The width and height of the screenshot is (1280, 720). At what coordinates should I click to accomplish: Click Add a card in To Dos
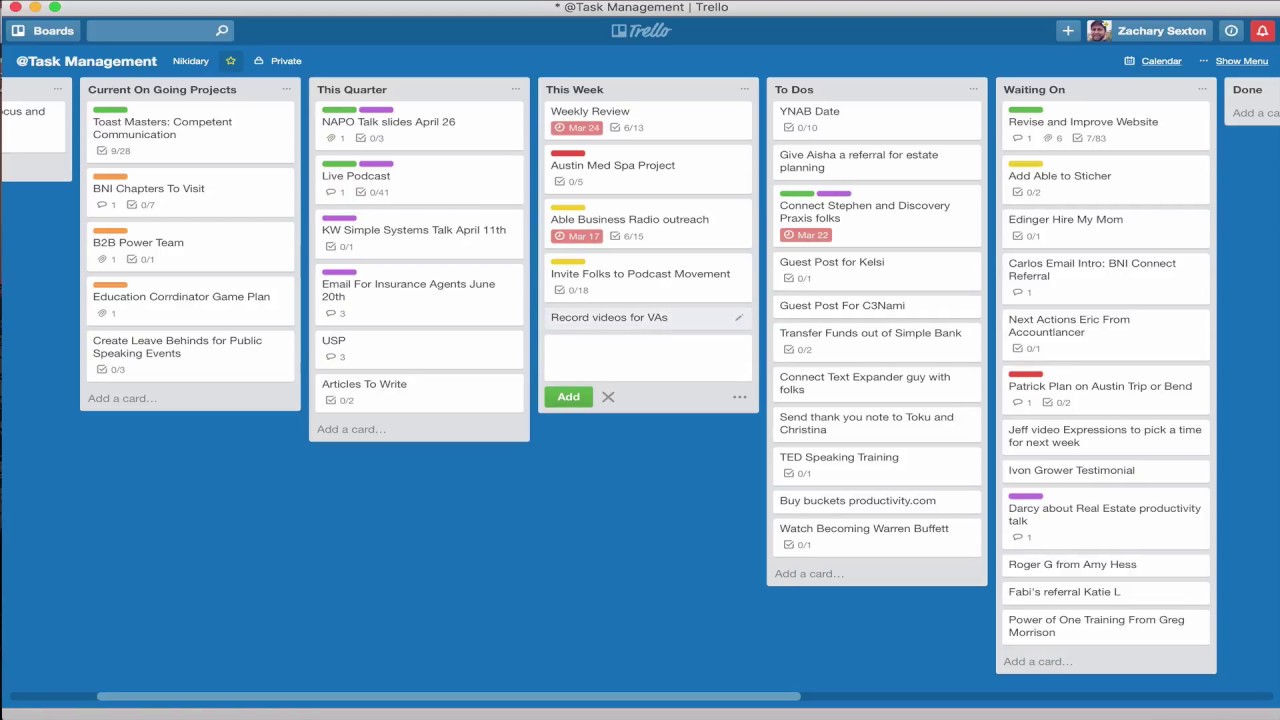809,574
